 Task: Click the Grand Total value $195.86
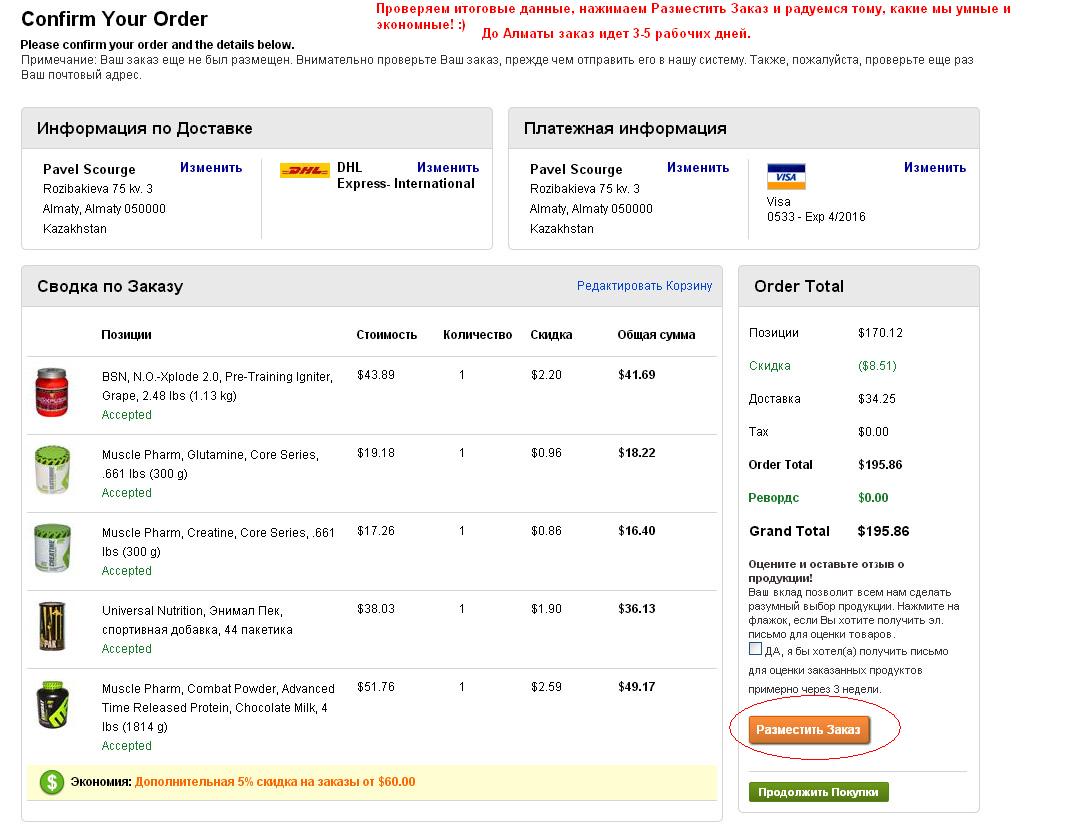click(883, 531)
